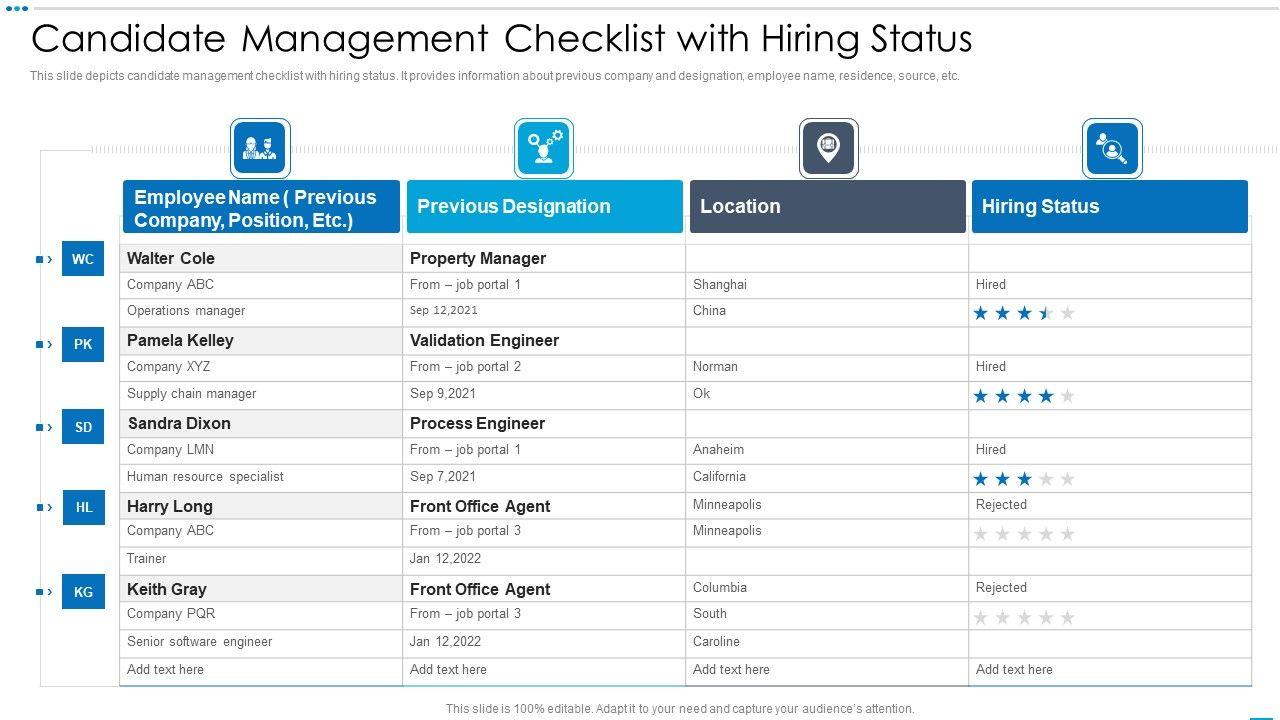Screen dimensions: 1280x720
Task: Select the PK initials badge
Action: click(83, 344)
